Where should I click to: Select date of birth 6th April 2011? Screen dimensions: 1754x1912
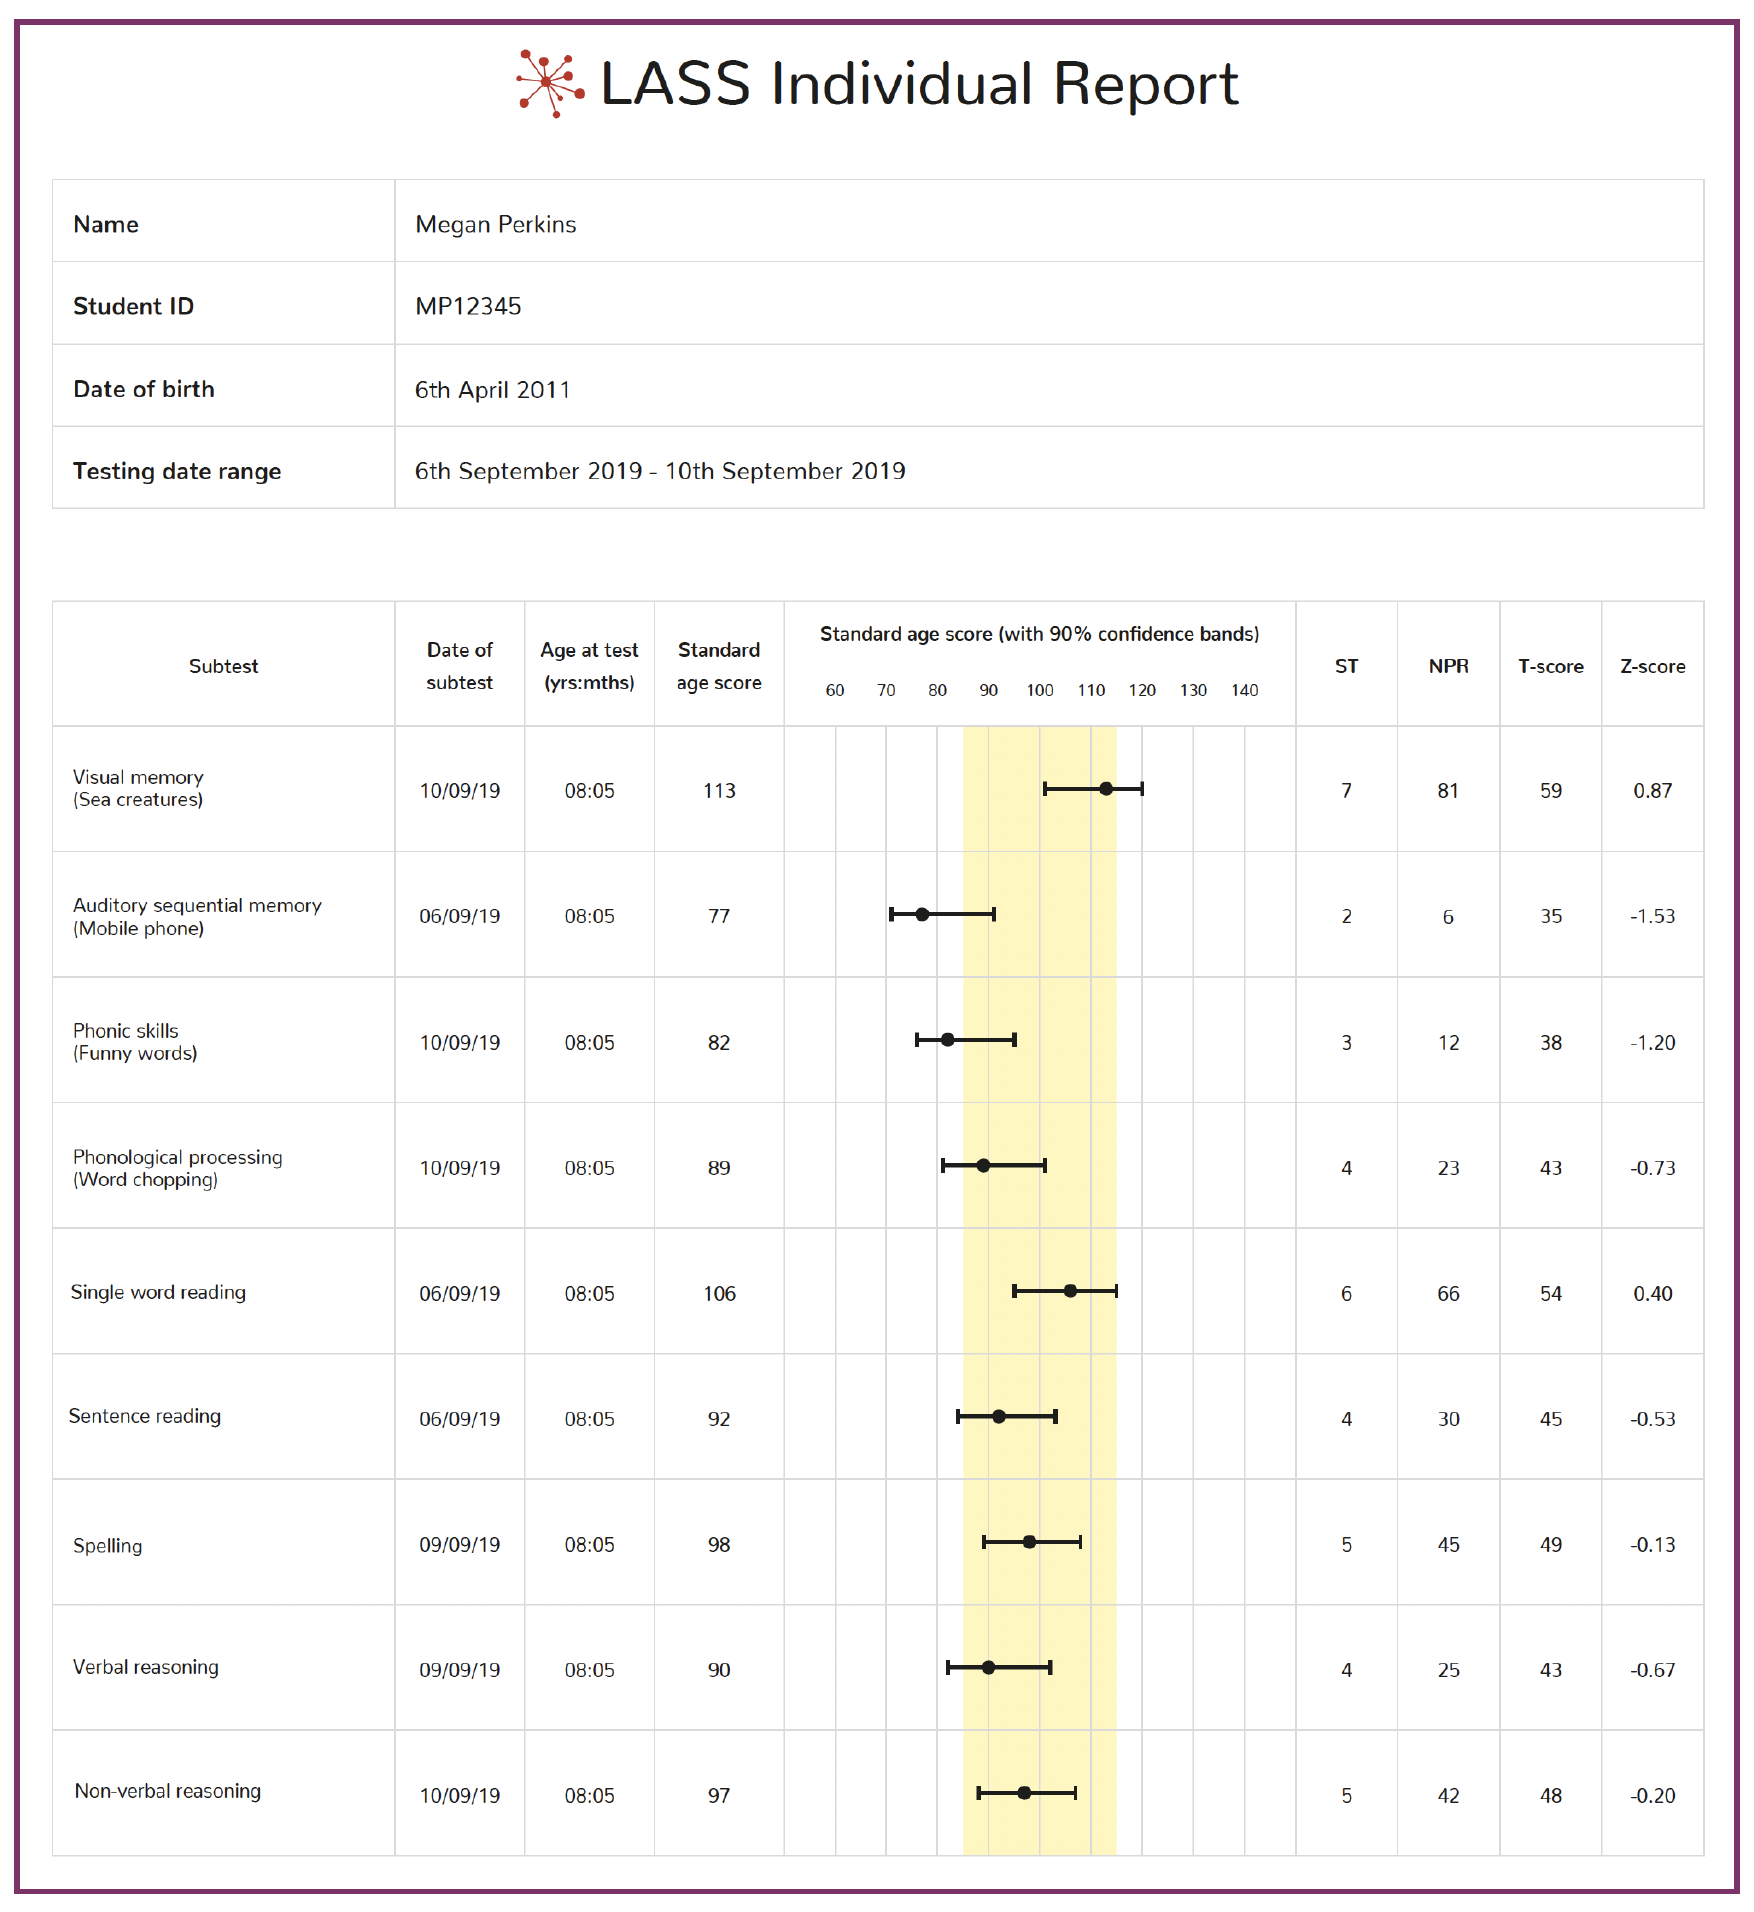[492, 389]
